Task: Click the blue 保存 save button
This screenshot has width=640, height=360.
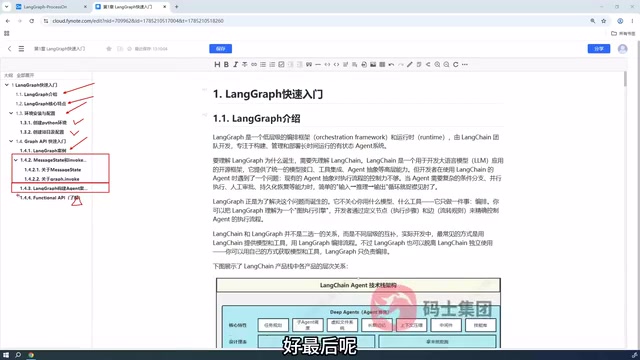Action: coord(220,49)
